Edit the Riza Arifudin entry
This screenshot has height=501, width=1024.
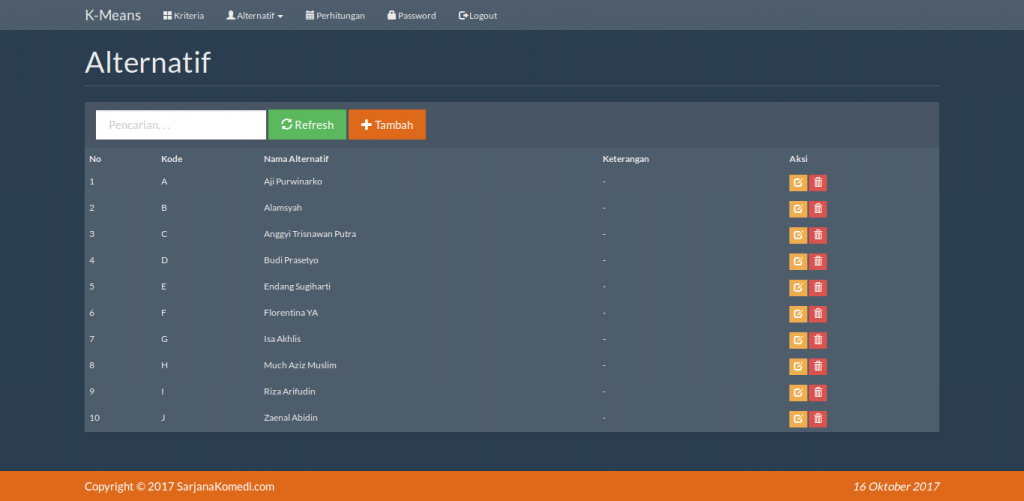[798, 393]
